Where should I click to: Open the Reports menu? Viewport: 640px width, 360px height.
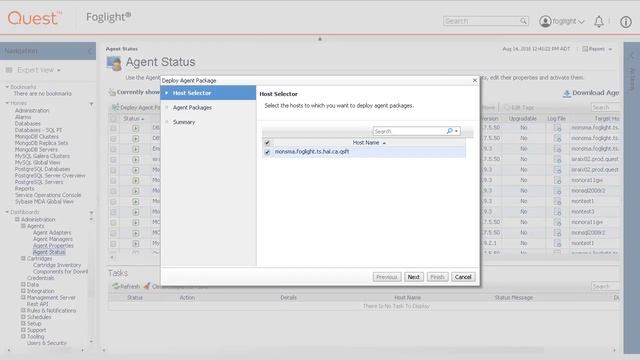[x=597, y=49]
